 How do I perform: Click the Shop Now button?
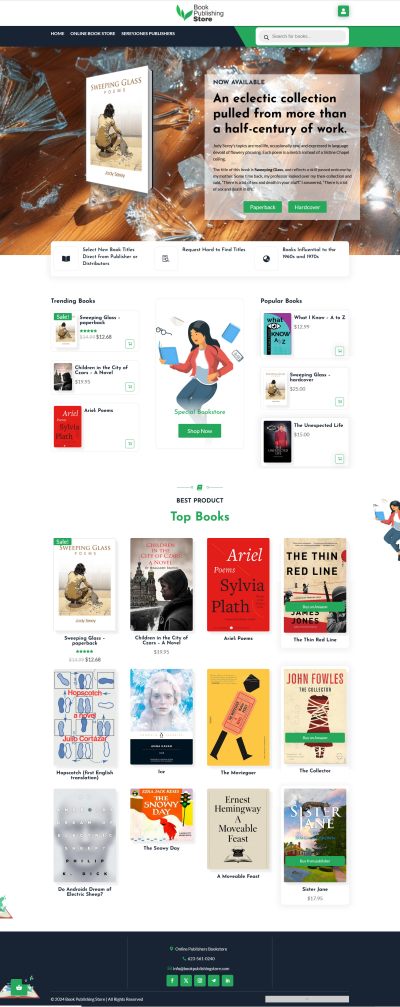pos(200,431)
